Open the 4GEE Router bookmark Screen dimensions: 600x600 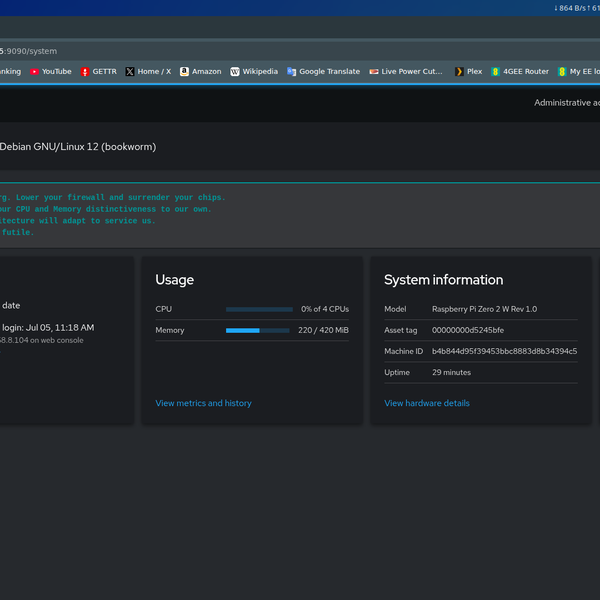pos(519,72)
